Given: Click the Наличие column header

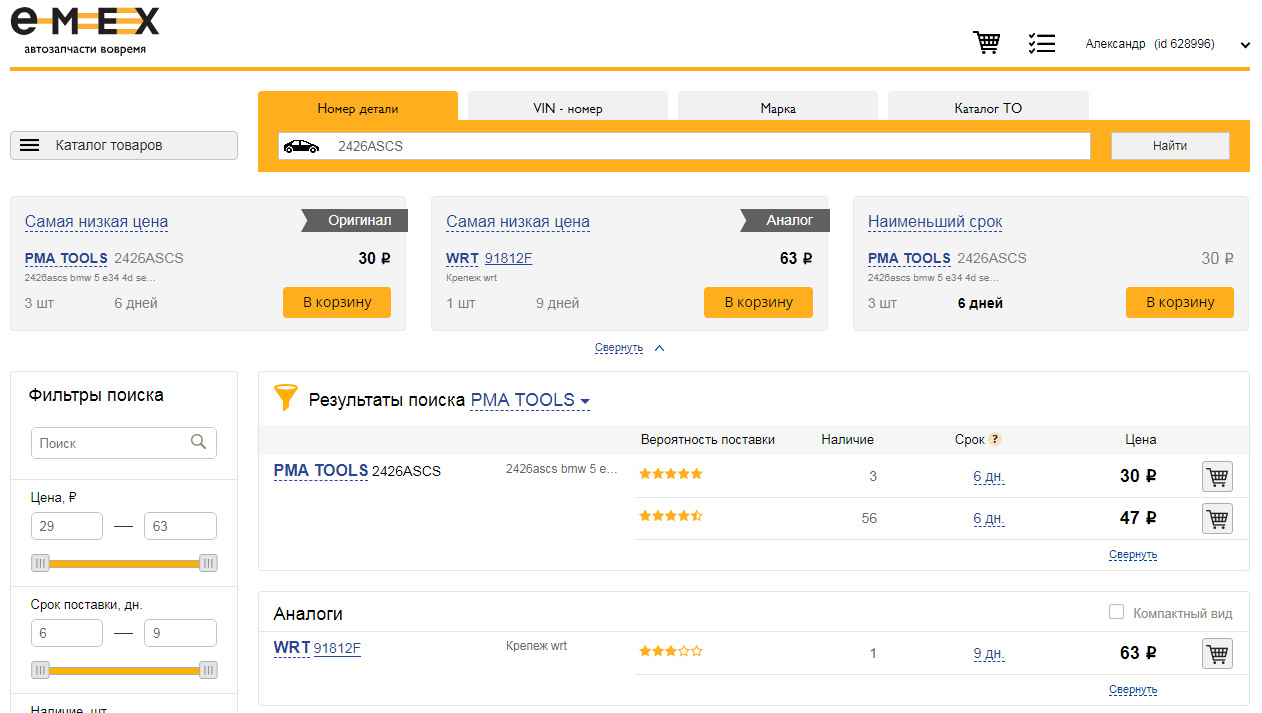Looking at the screenshot, I should [847, 439].
